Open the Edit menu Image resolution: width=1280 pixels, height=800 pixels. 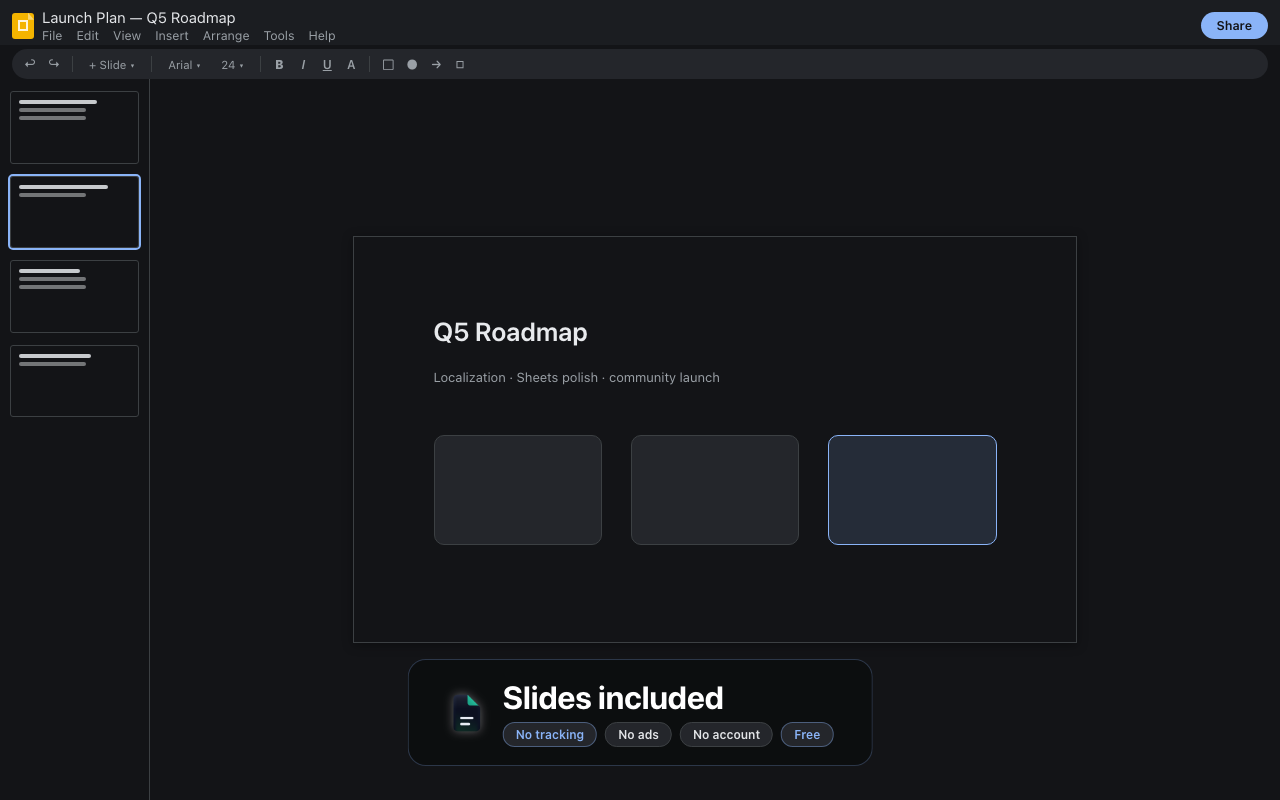coord(88,36)
